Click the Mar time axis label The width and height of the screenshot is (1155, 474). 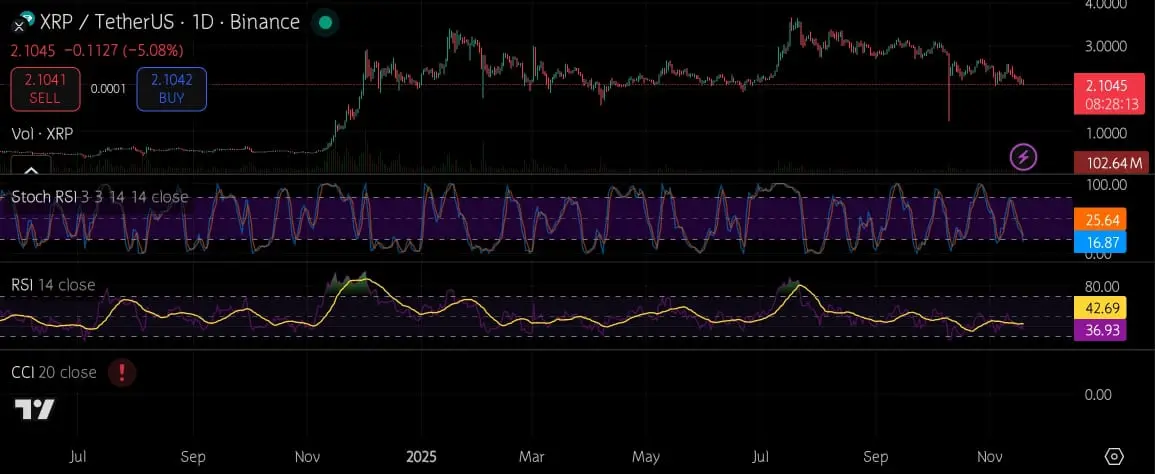[533, 456]
